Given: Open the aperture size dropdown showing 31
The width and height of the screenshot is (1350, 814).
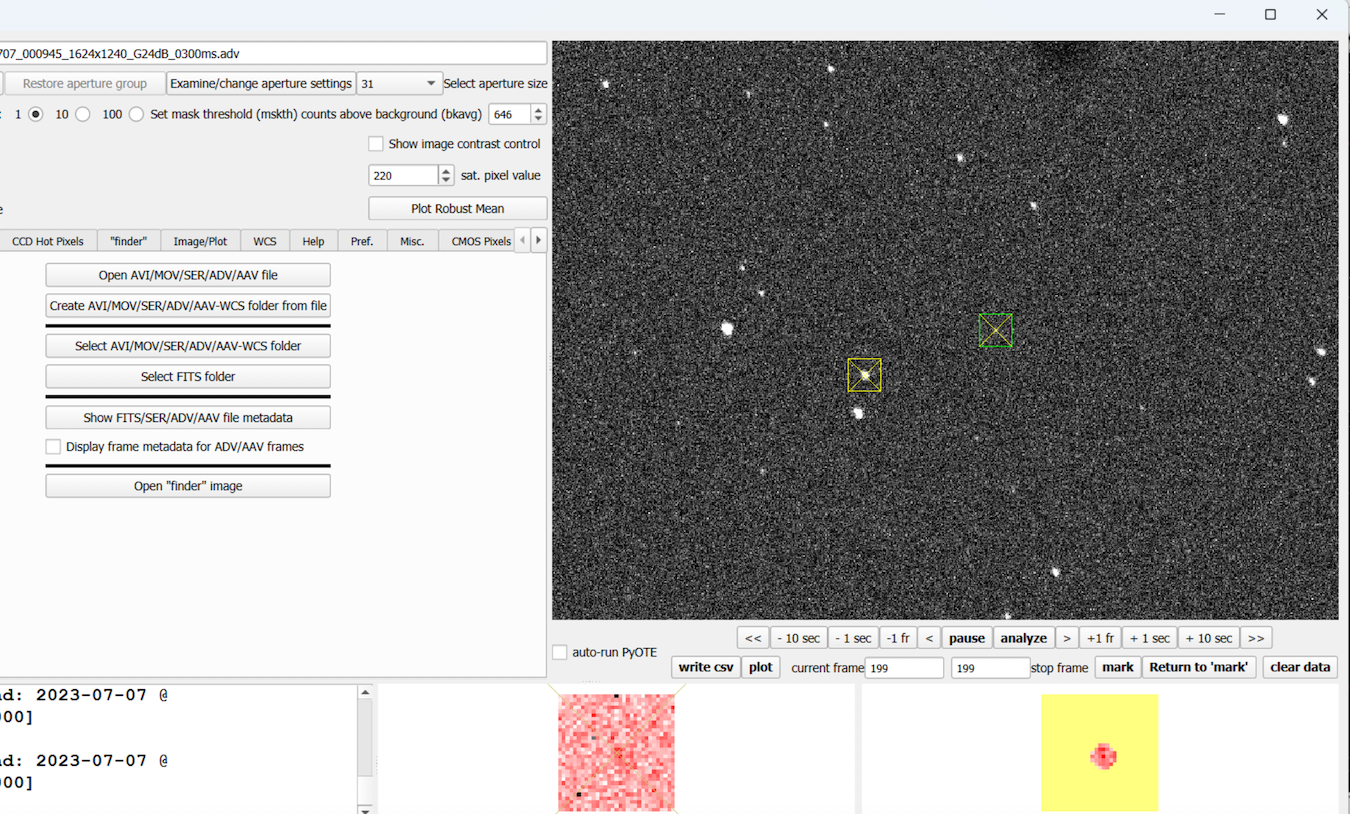Looking at the screenshot, I should coord(400,84).
